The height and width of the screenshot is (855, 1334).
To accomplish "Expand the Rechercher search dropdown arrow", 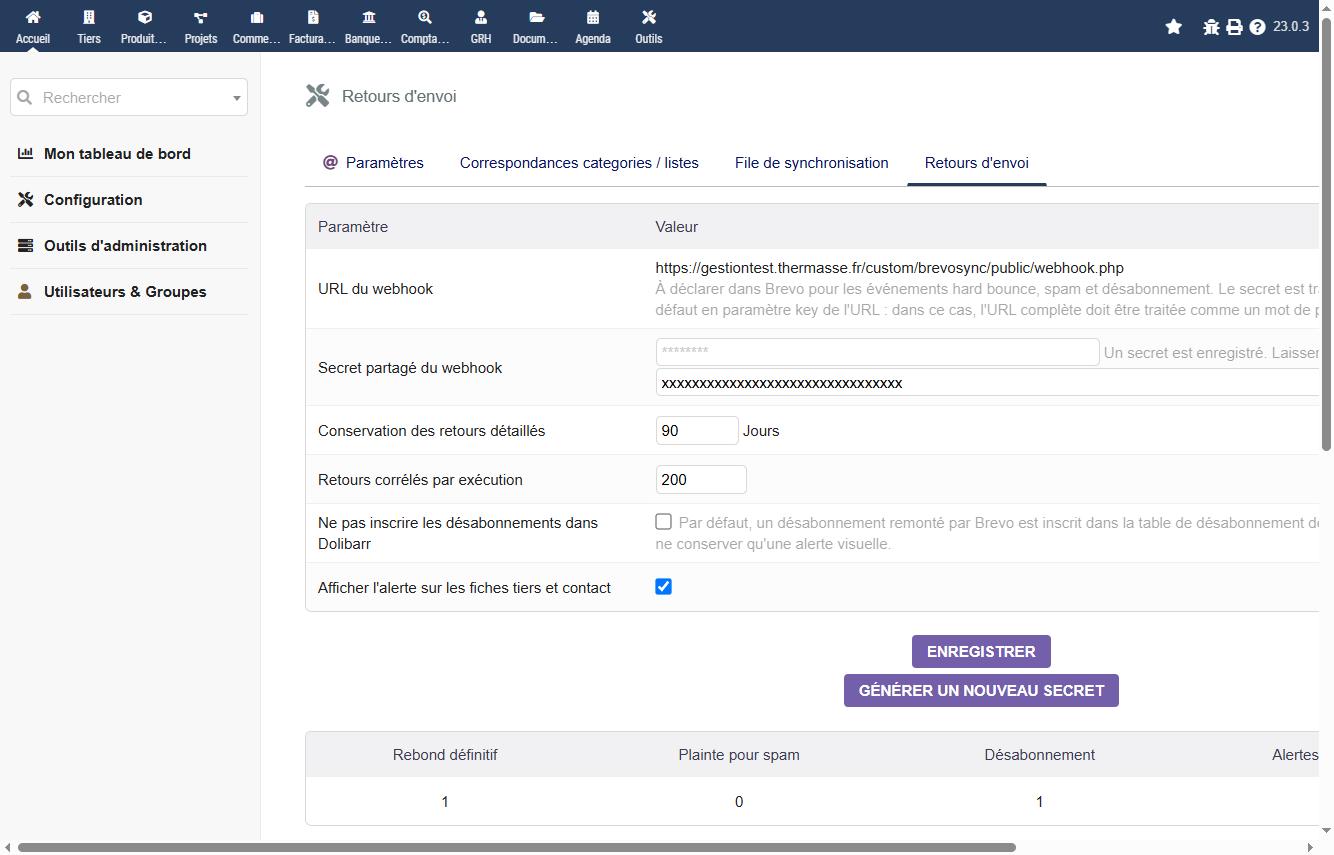I will pyautogui.click(x=237, y=98).
